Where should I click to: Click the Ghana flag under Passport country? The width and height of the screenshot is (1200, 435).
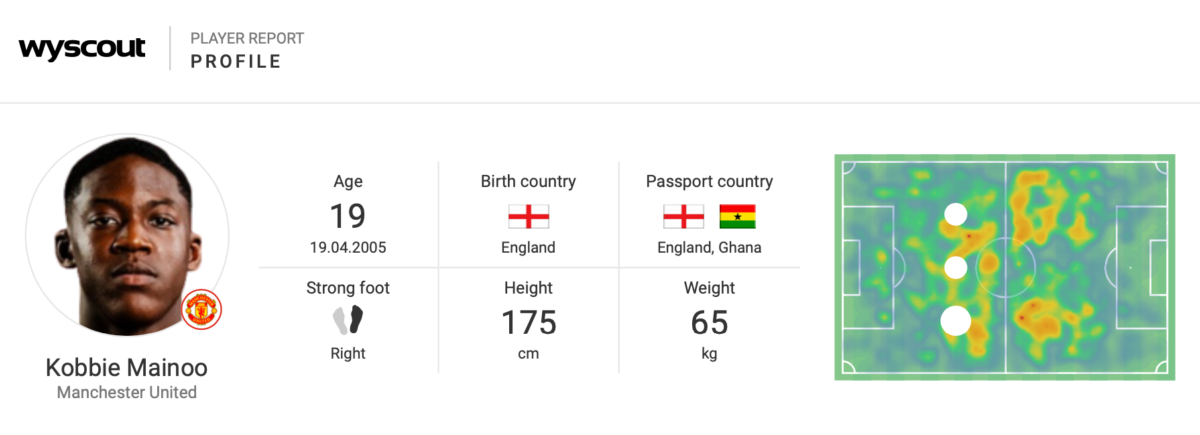coord(737,216)
